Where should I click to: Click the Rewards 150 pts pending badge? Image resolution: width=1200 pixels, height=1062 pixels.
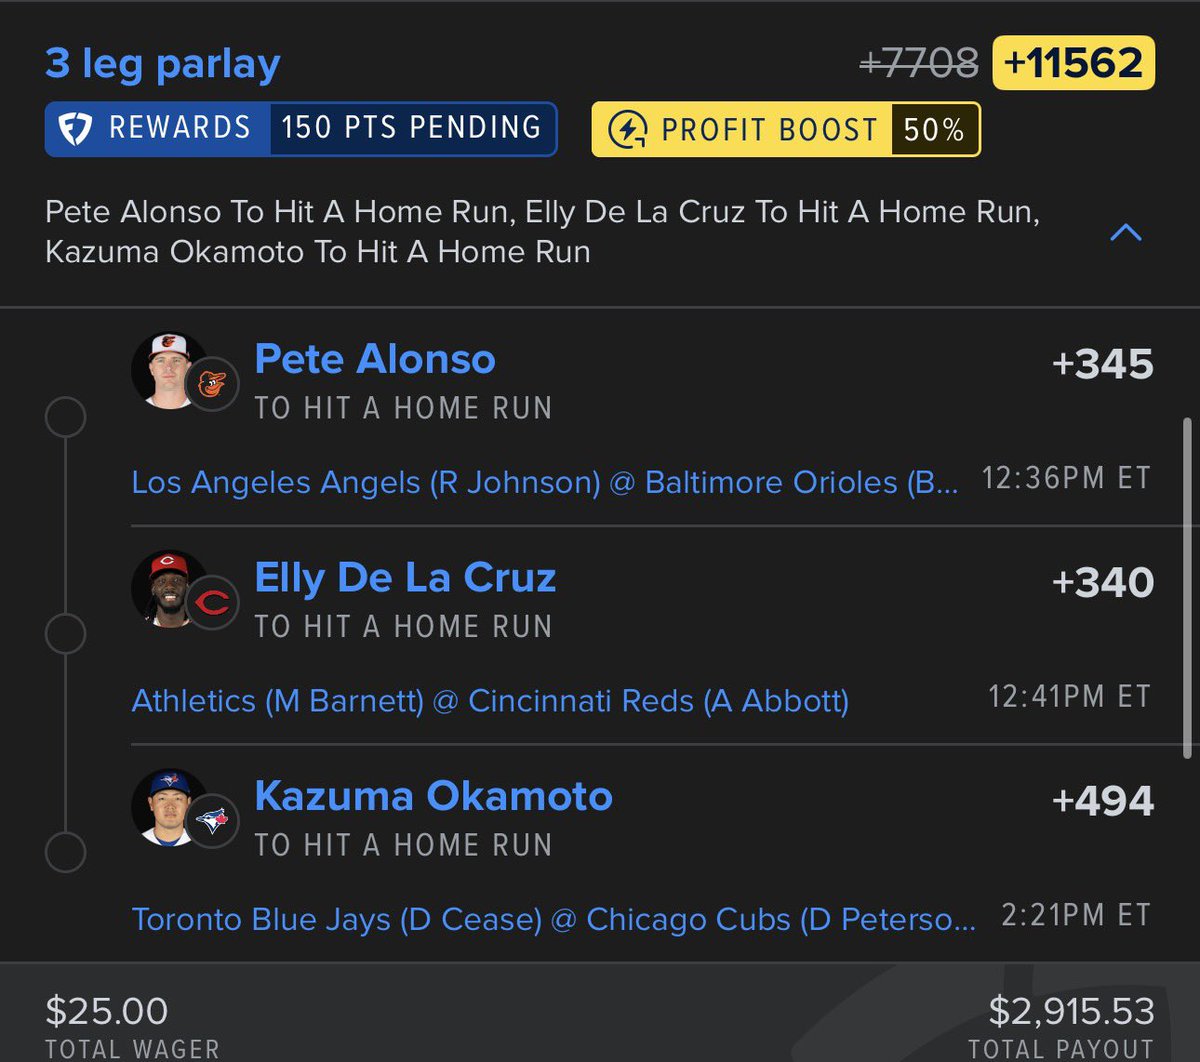click(301, 129)
